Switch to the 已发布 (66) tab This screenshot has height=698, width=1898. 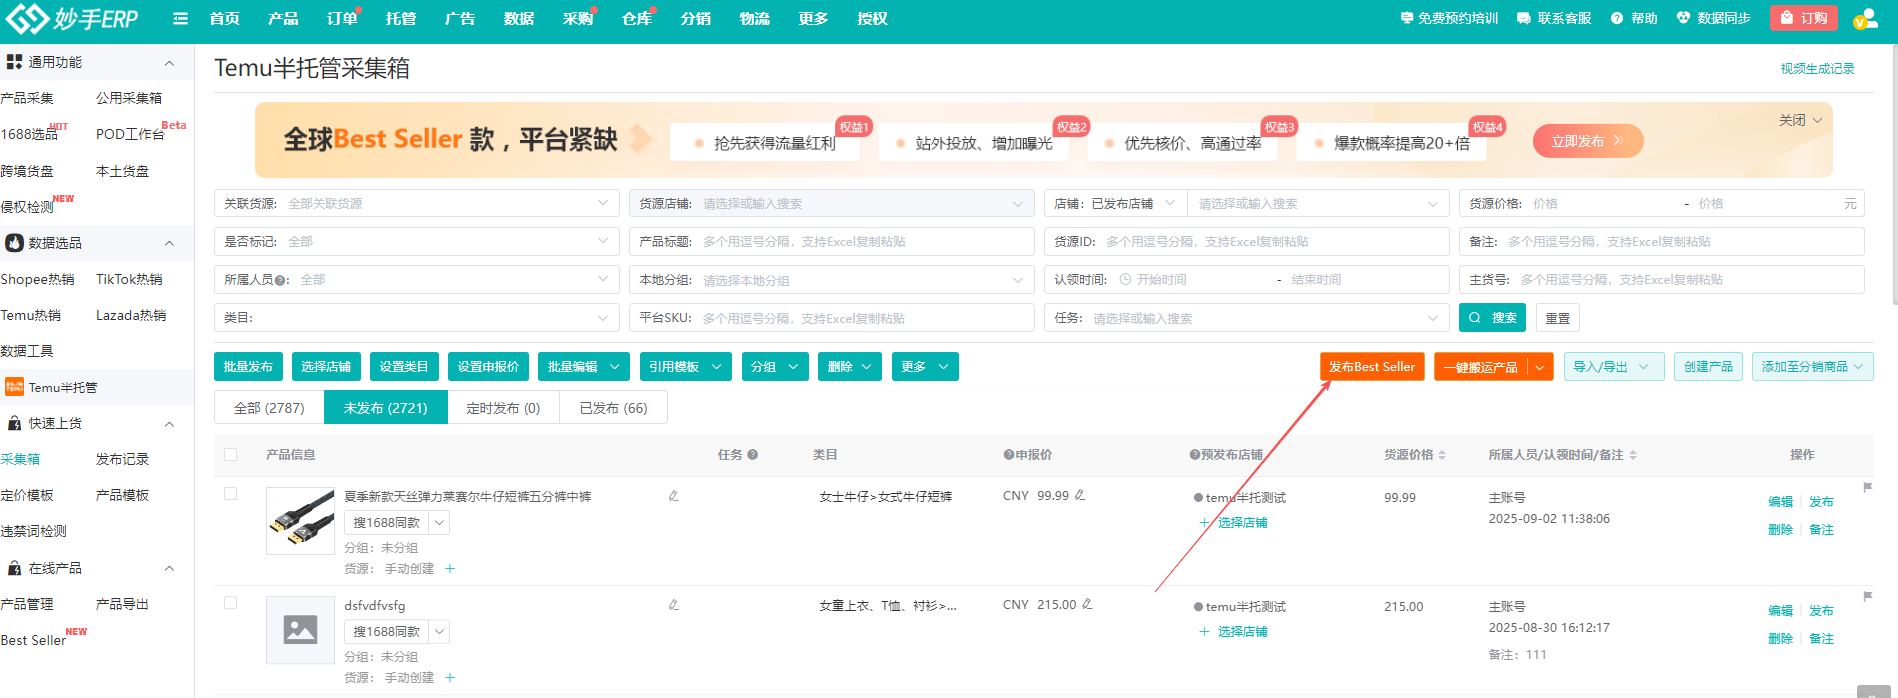613,408
